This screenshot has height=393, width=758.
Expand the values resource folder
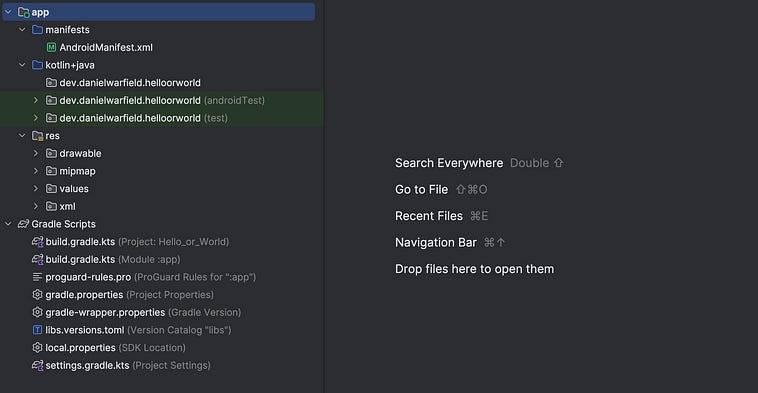[36, 189]
